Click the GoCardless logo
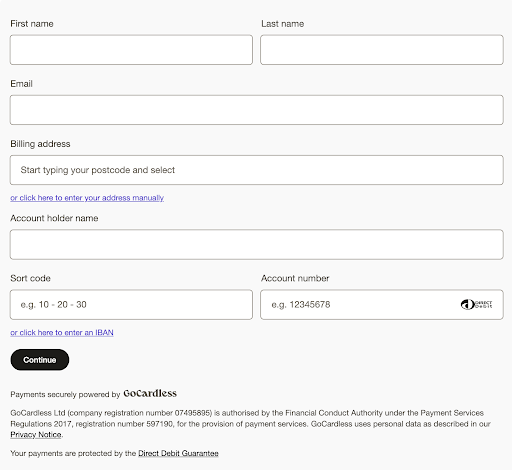Image resolution: width=512 pixels, height=470 pixels. click(x=150, y=393)
